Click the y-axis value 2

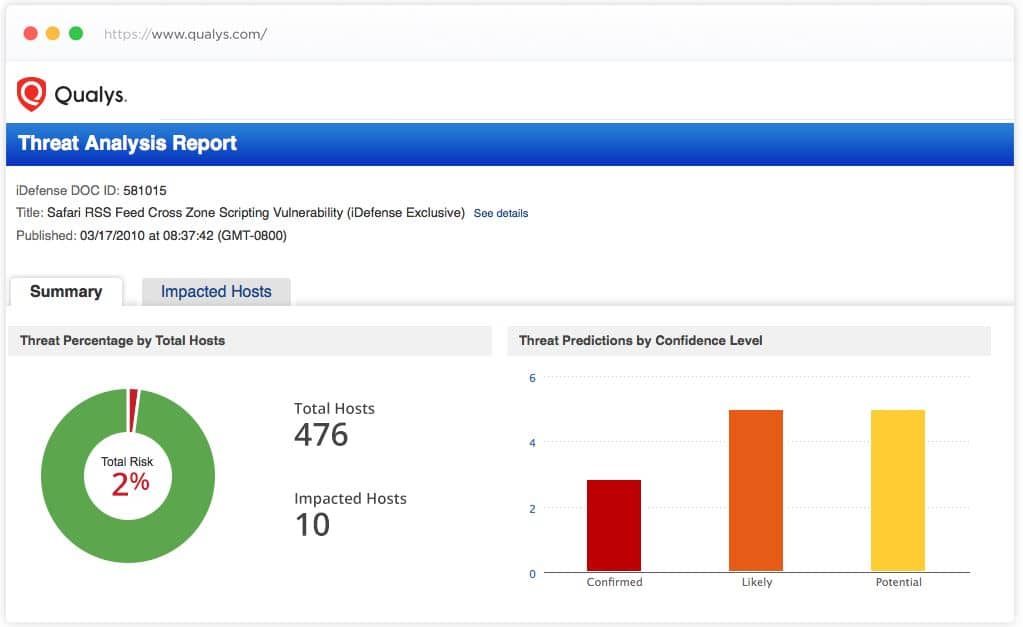(x=532, y=509)
